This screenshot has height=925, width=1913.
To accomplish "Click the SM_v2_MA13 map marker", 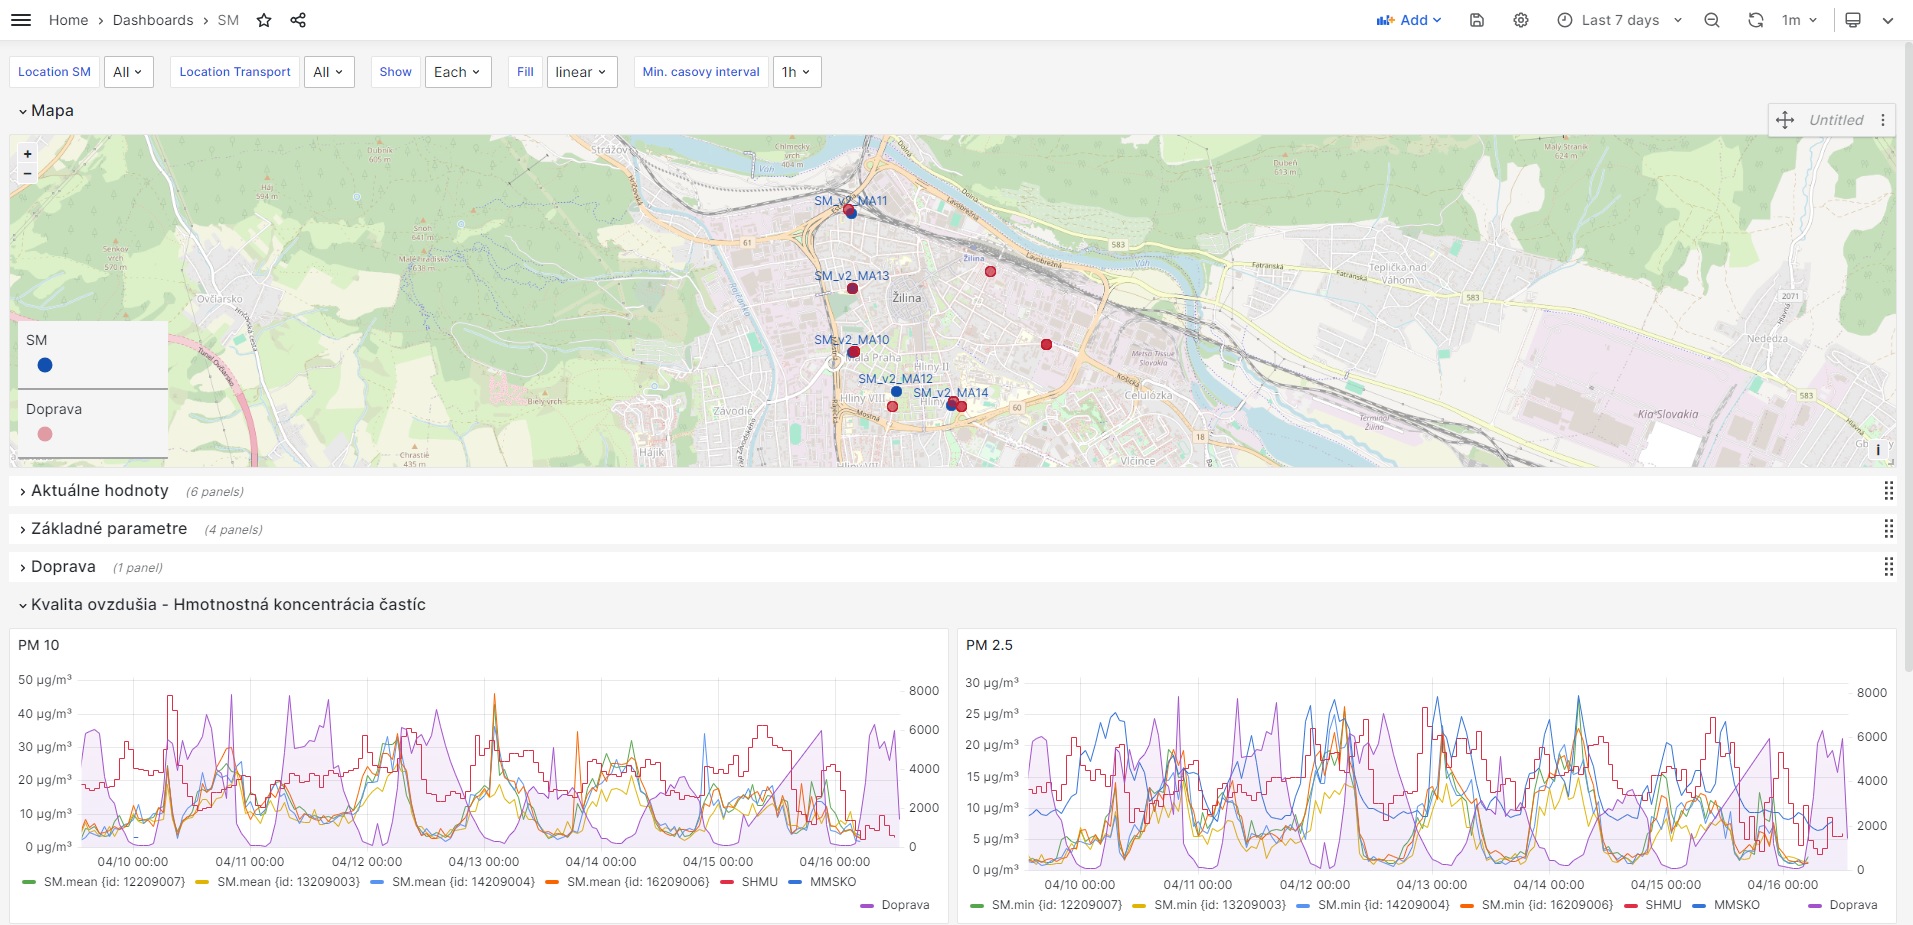I will (x=852, y=289).
